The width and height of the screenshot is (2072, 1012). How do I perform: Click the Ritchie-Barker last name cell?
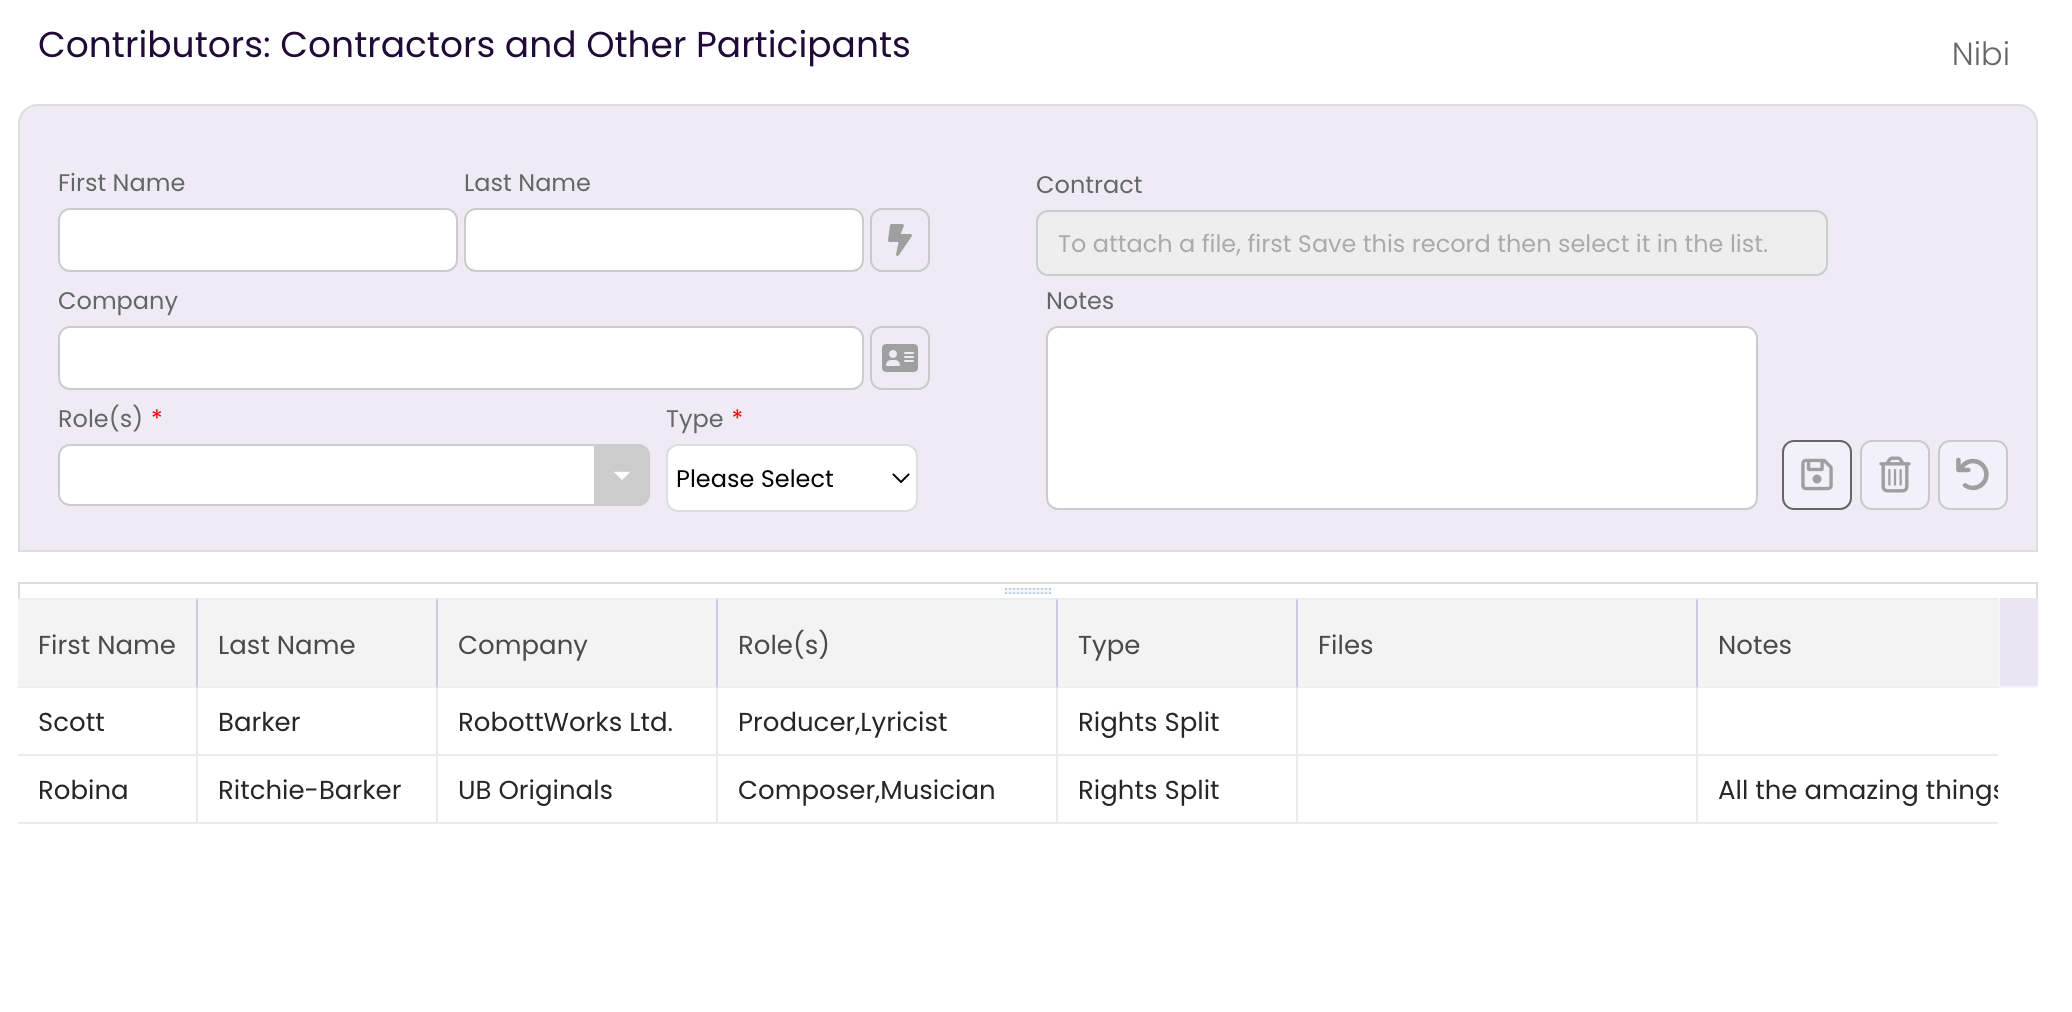tap(317, 790)
